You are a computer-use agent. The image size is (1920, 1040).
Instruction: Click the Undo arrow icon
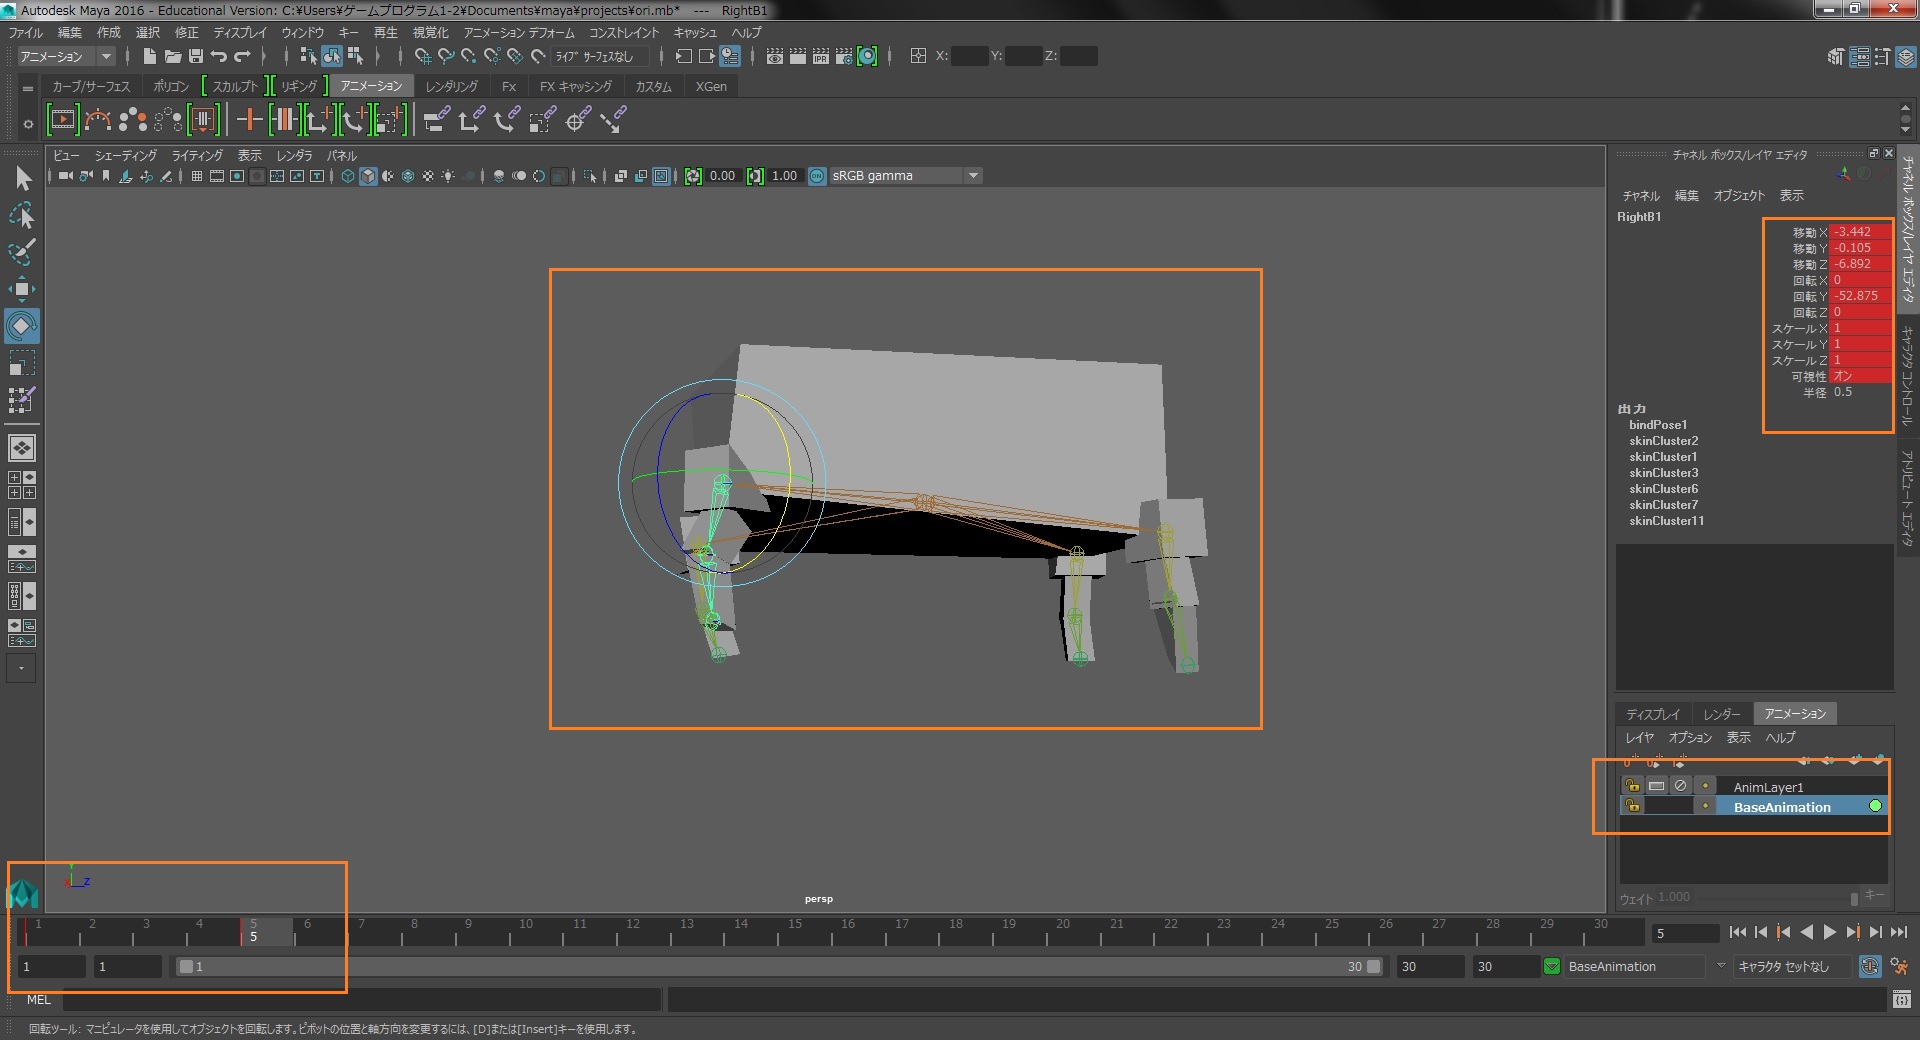219,56
